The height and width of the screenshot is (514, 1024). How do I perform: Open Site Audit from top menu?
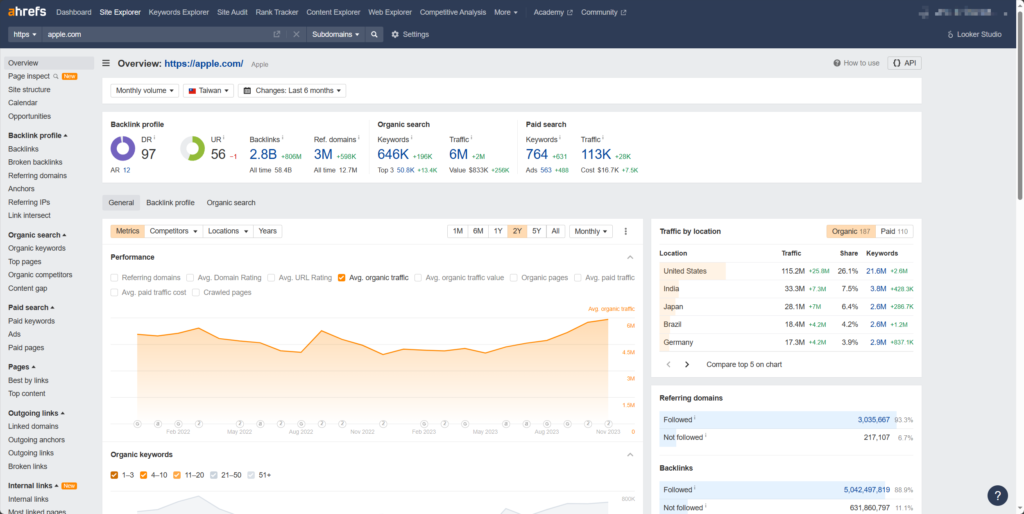point(232,12)
